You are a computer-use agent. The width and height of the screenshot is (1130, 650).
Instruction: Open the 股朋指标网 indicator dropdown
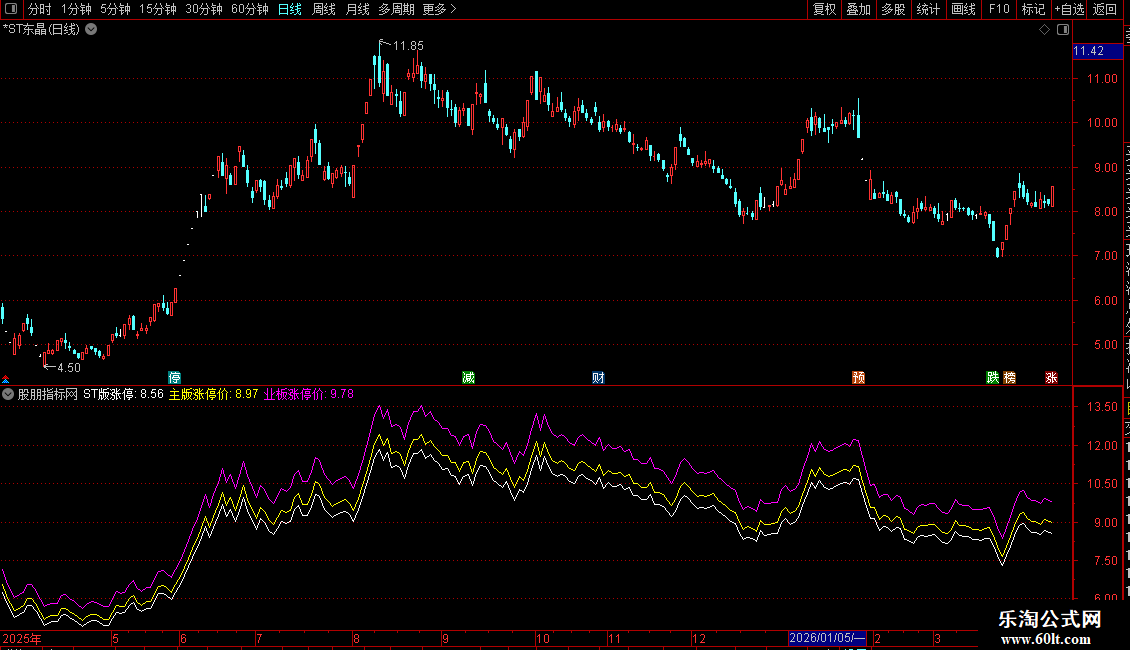pyautogui.click(x=8, y=394)
